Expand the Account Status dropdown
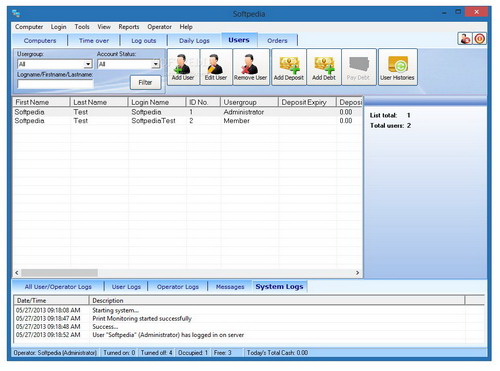The image size is (500, 371). [156, 64]
